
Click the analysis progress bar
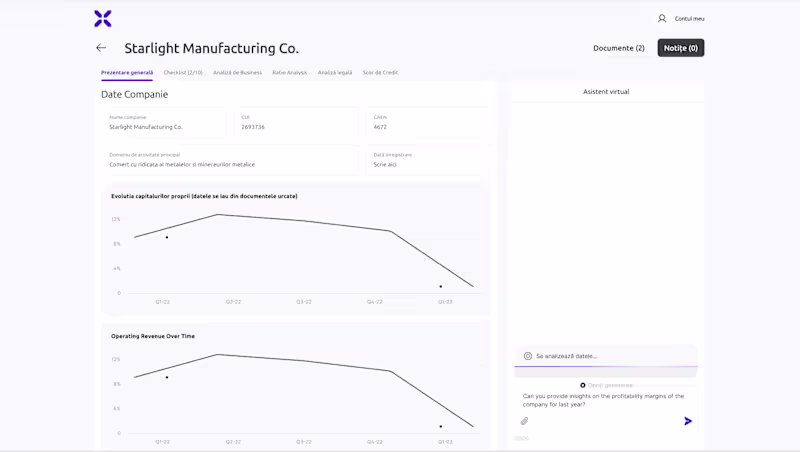(x=606, y=367)
